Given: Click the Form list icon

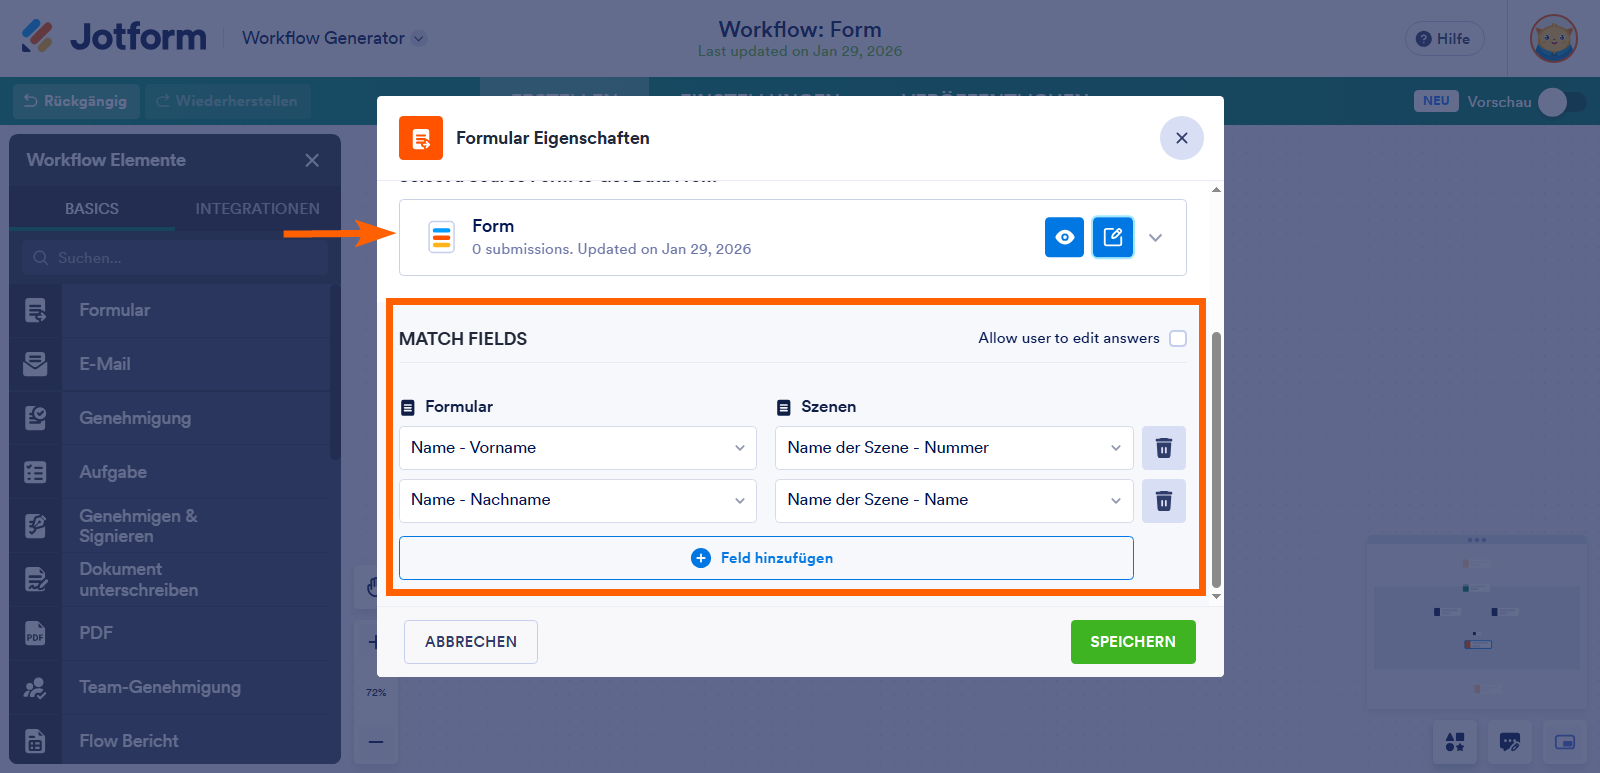Looking at the screenshot, I should (441, 238).
